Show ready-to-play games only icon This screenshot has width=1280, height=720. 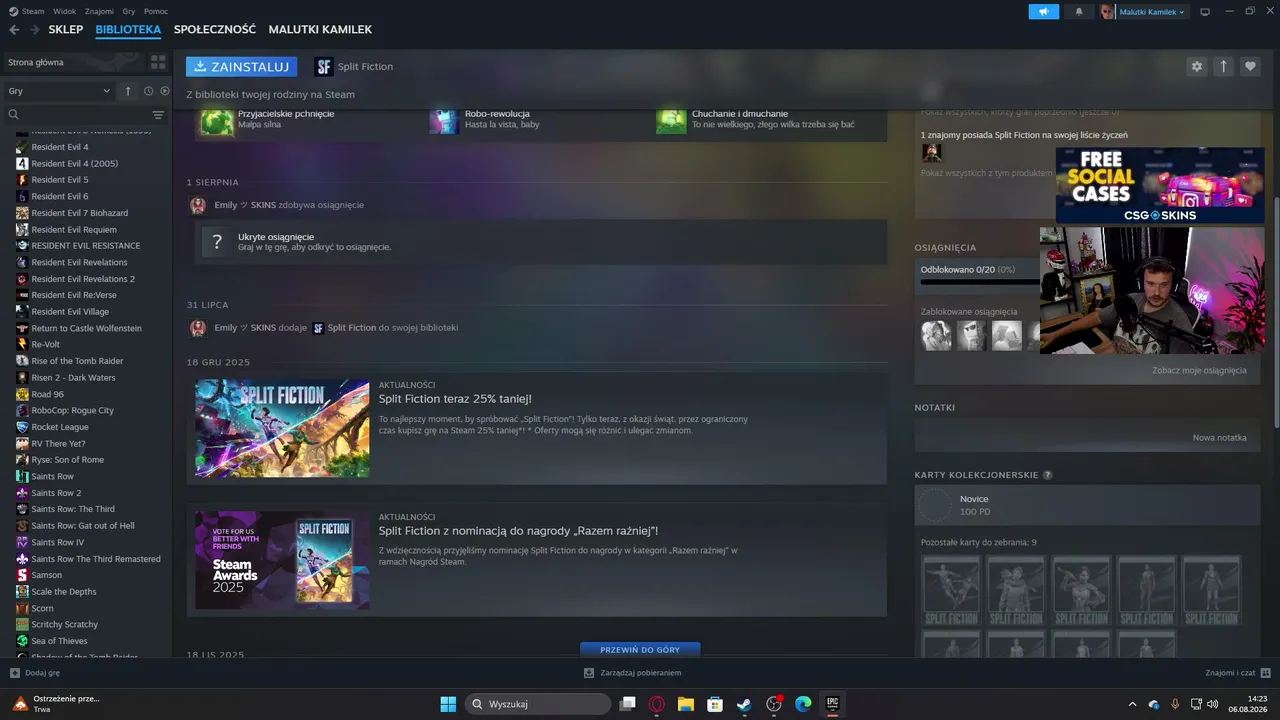(165, 91)
